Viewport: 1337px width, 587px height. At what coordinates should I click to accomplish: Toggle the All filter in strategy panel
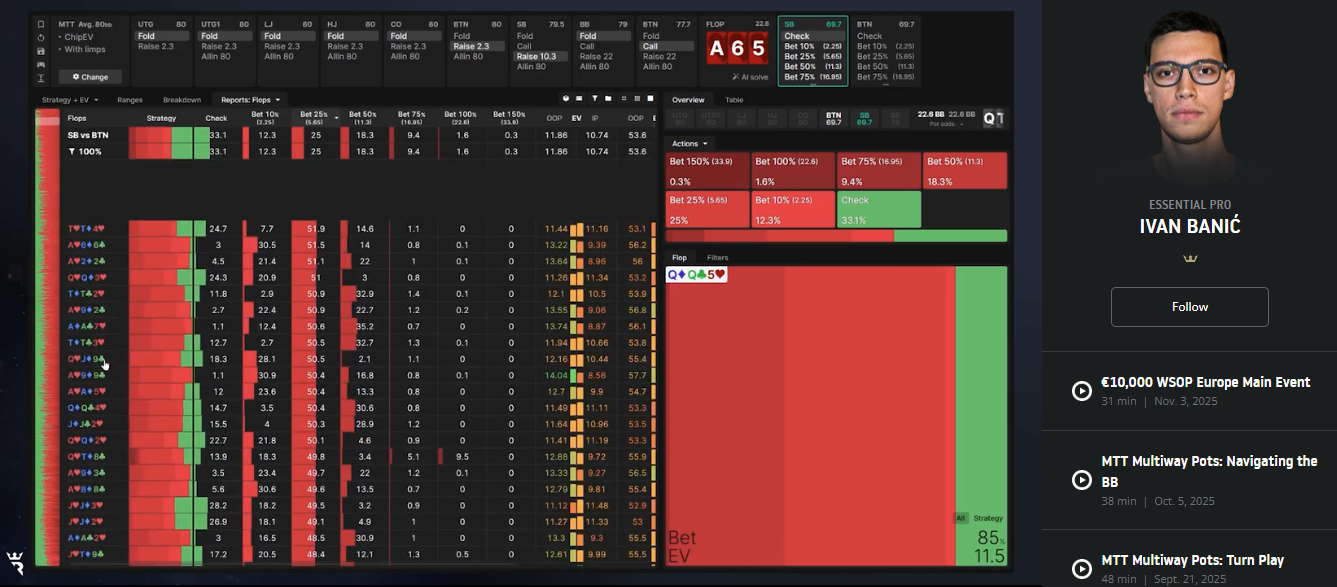click(x=960, y=518)
